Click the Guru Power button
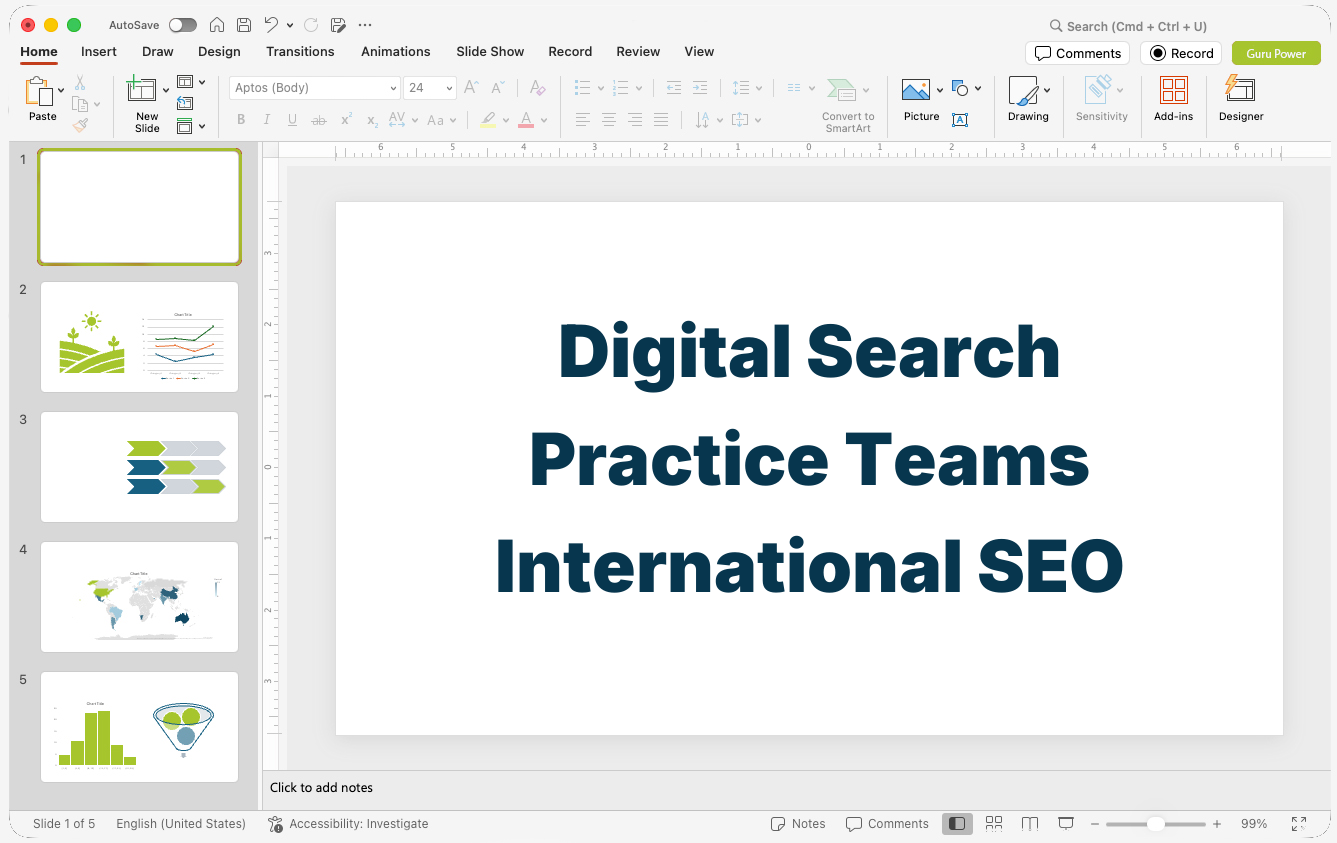Screen dimensions: 1337x843 [x=1276, y=53]
